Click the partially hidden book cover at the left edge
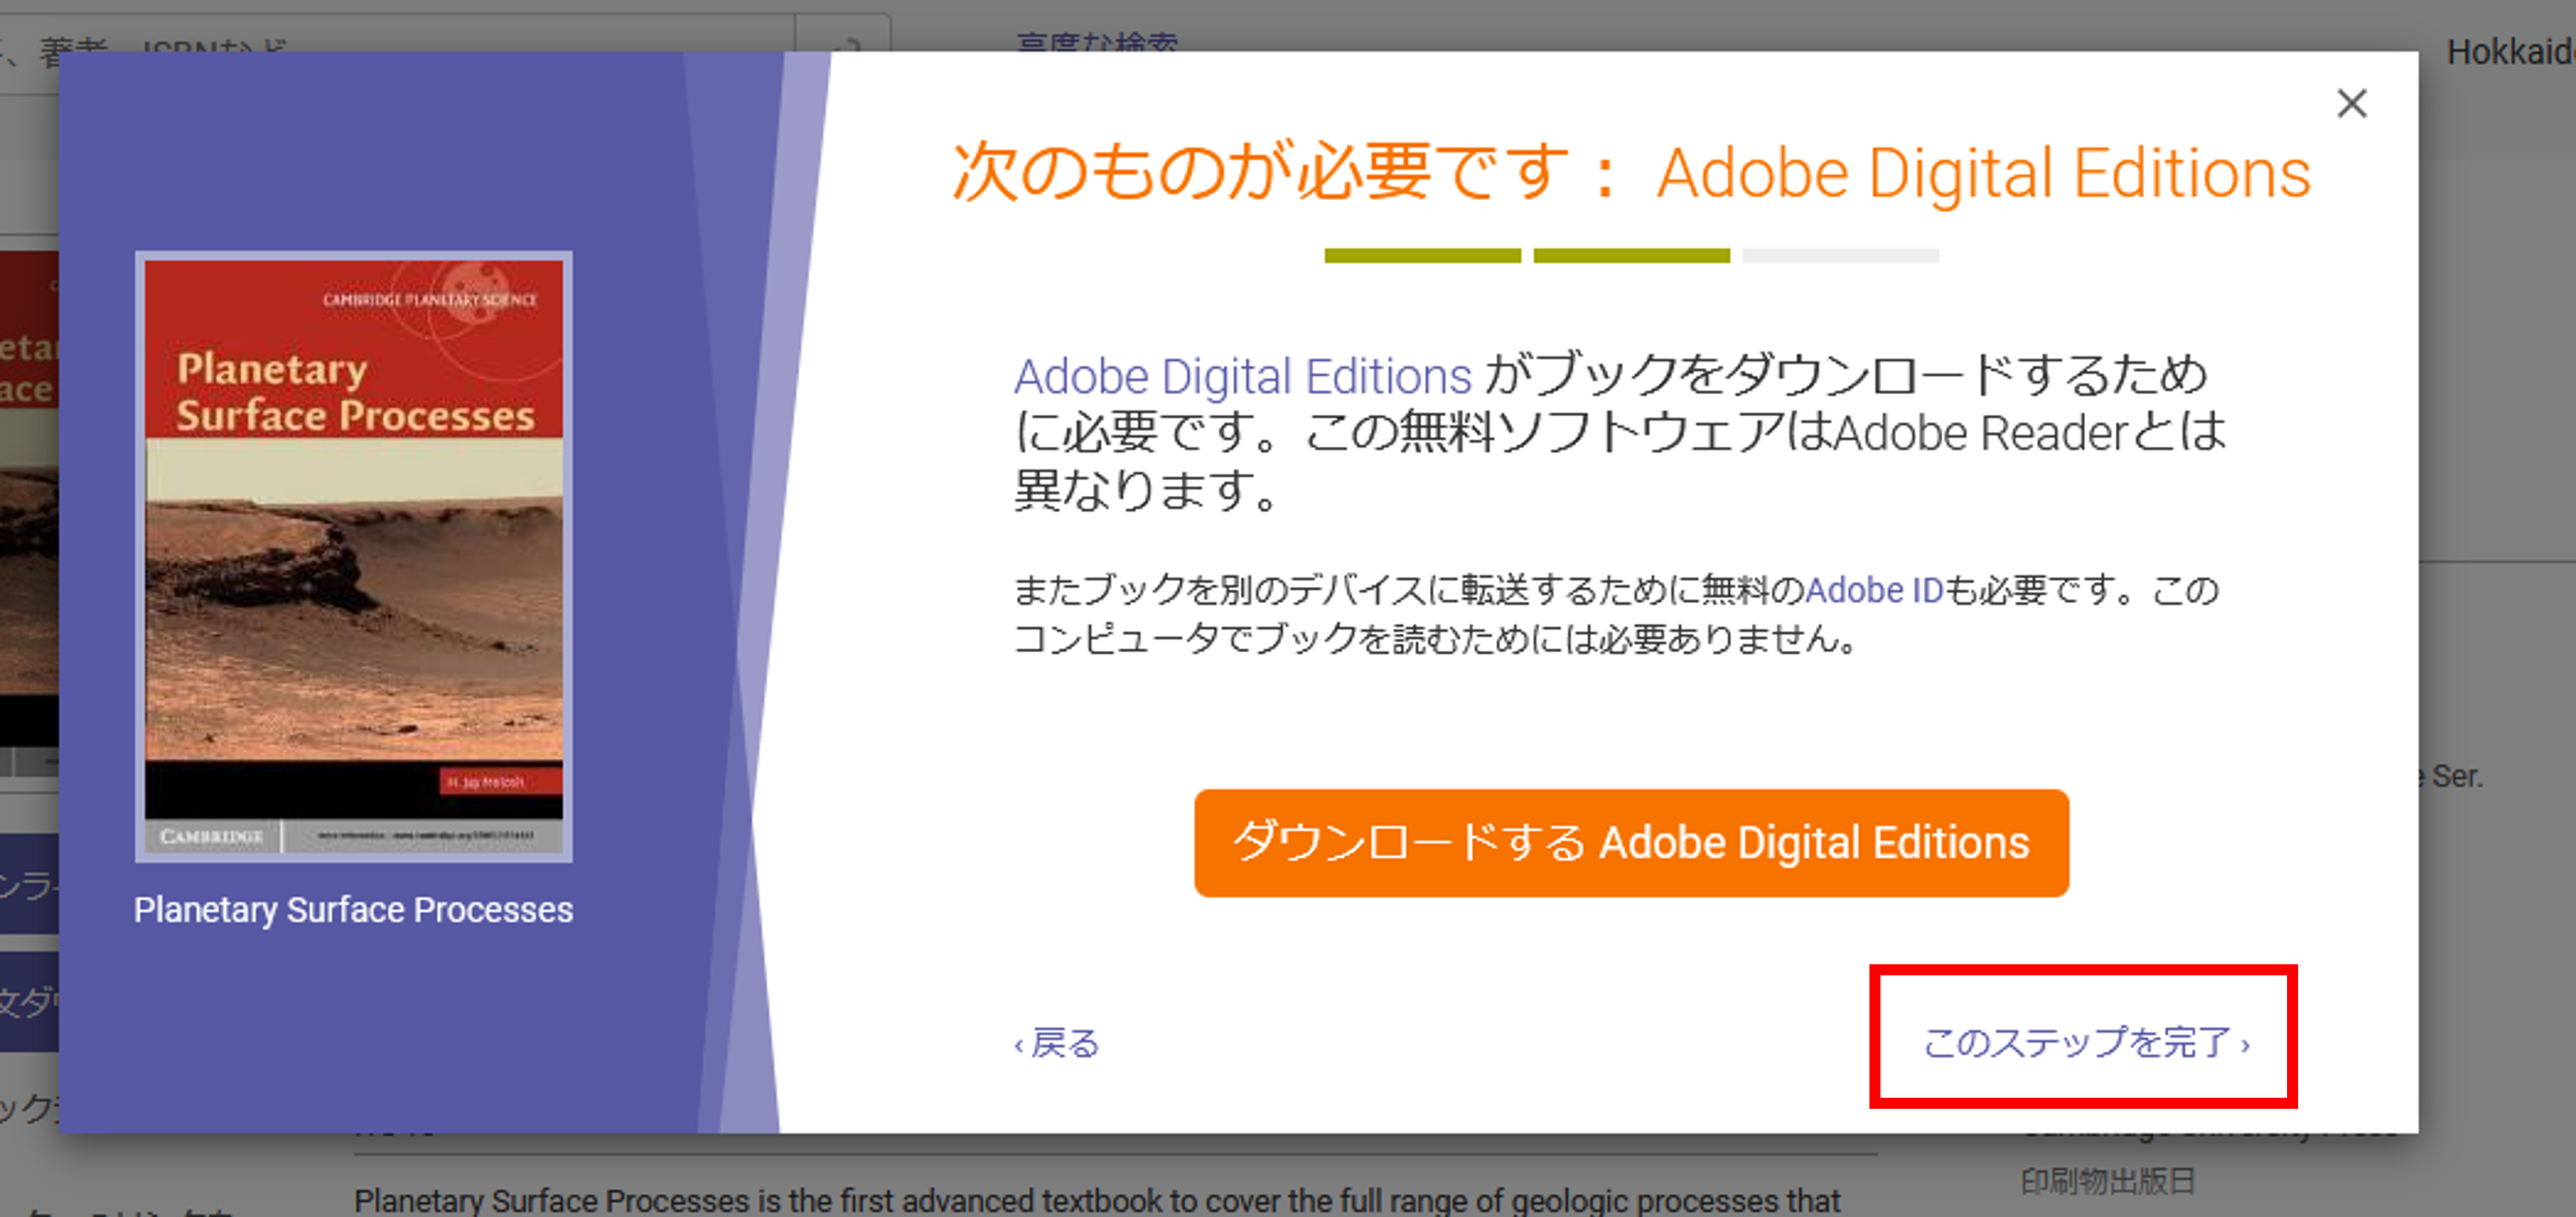 point(28,500)
